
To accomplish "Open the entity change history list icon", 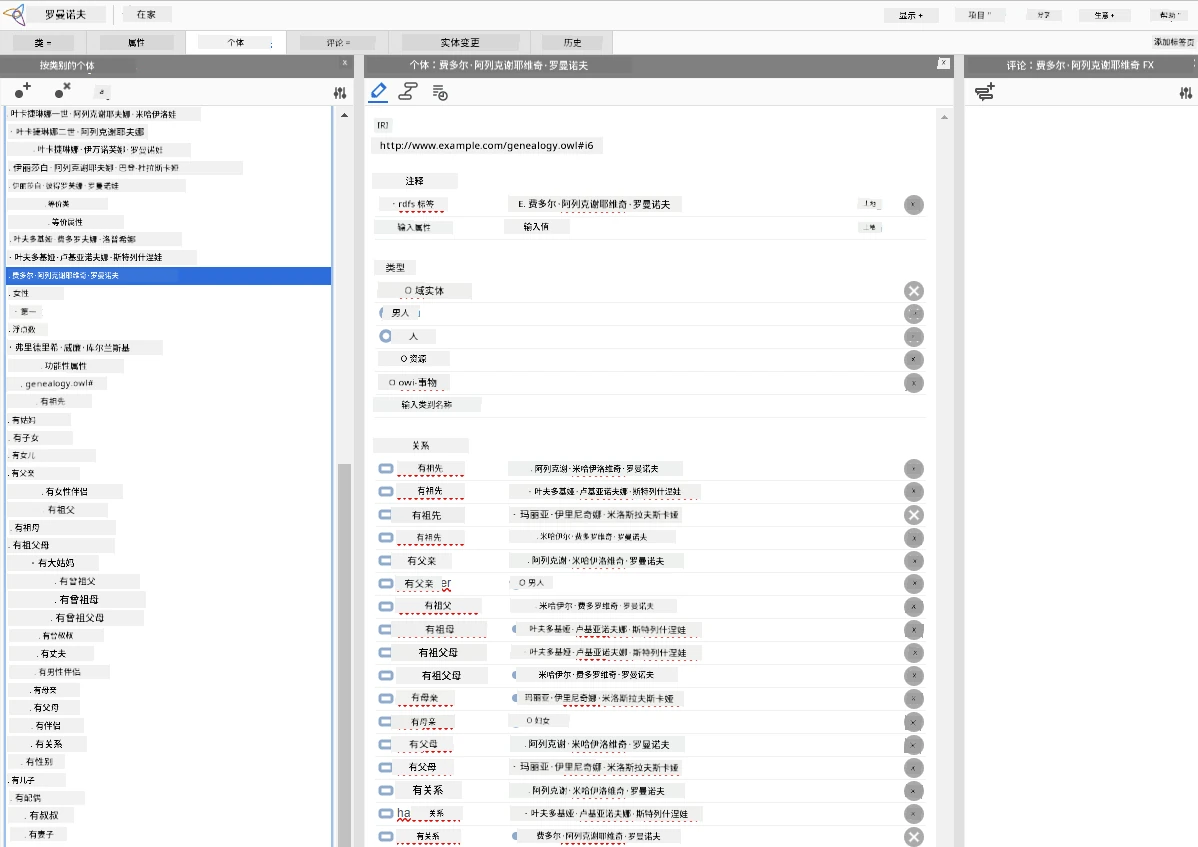I will coord(439,93).
